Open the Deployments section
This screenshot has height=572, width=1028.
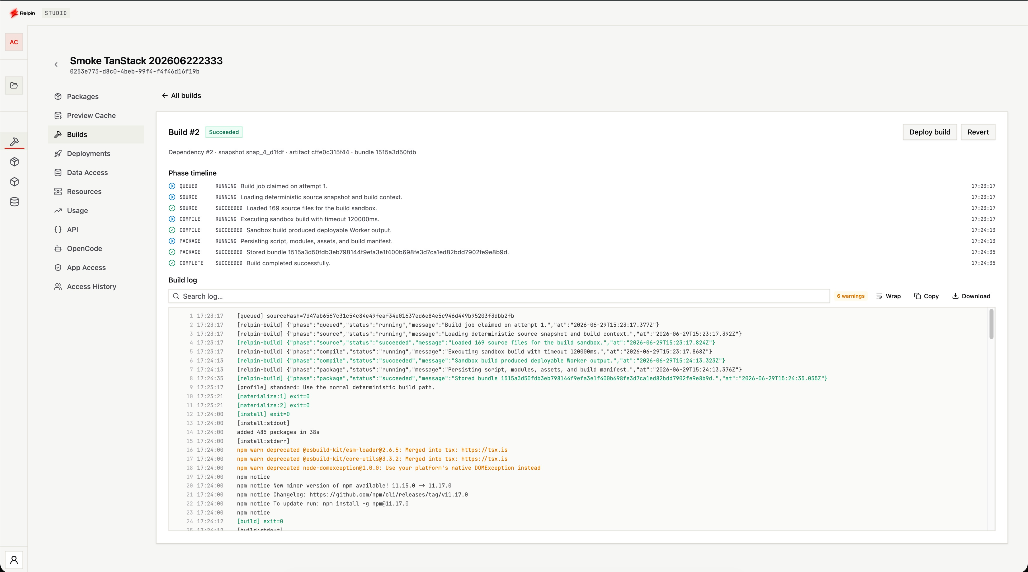click(x=96, y=153)
